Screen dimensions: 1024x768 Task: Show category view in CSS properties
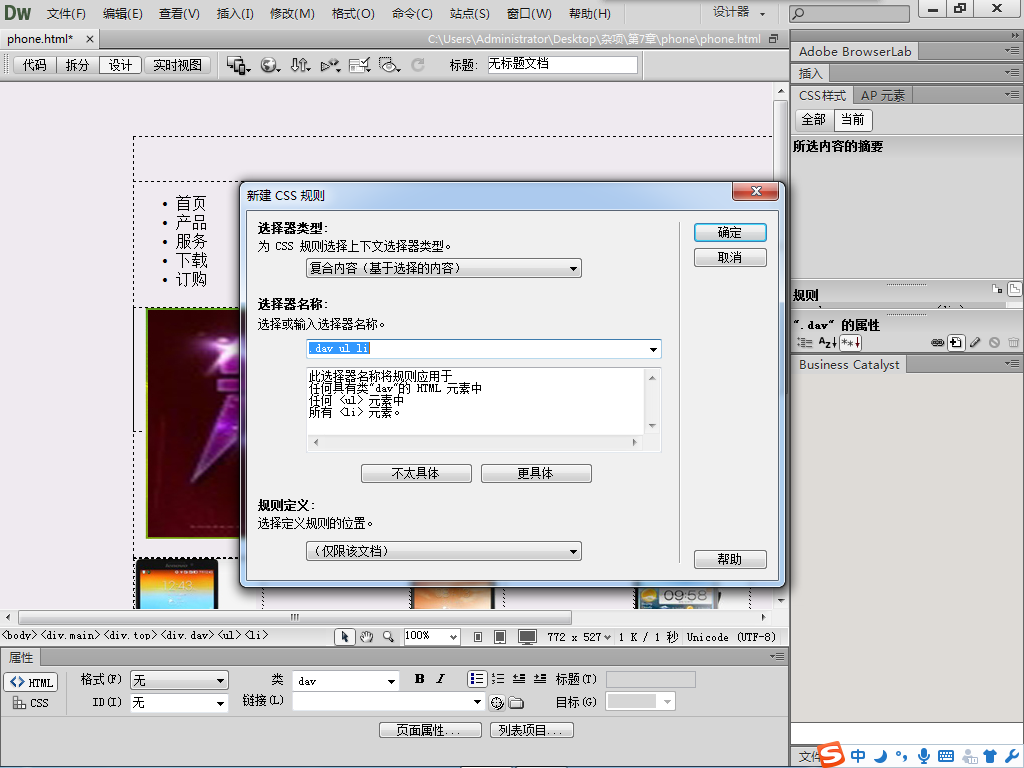coord(805,342)
